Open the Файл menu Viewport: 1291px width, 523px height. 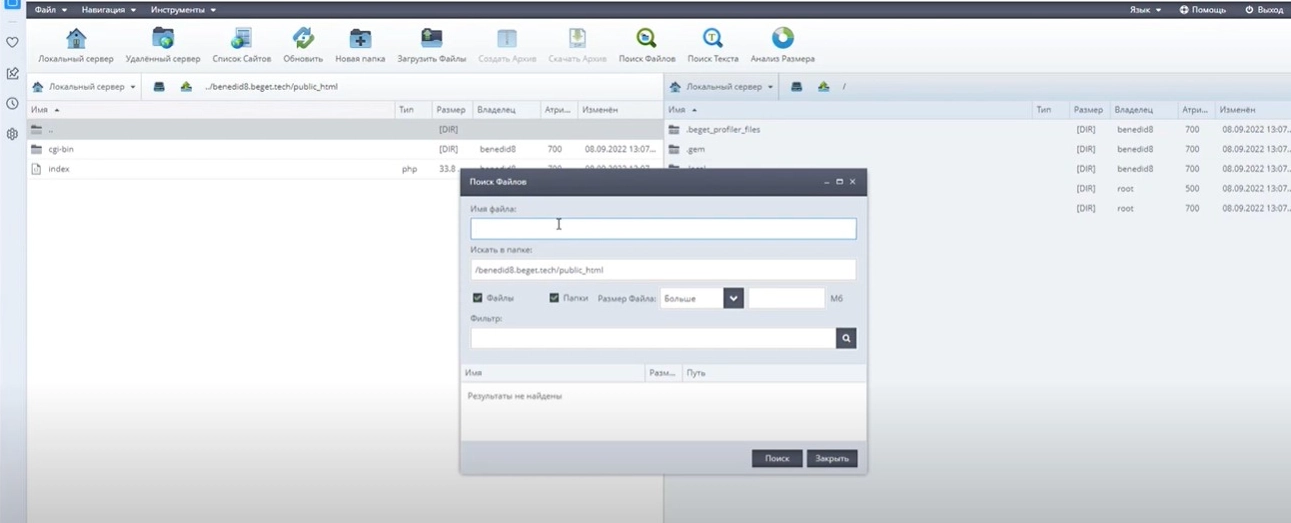pyautogui.click(x=51, y=9)
